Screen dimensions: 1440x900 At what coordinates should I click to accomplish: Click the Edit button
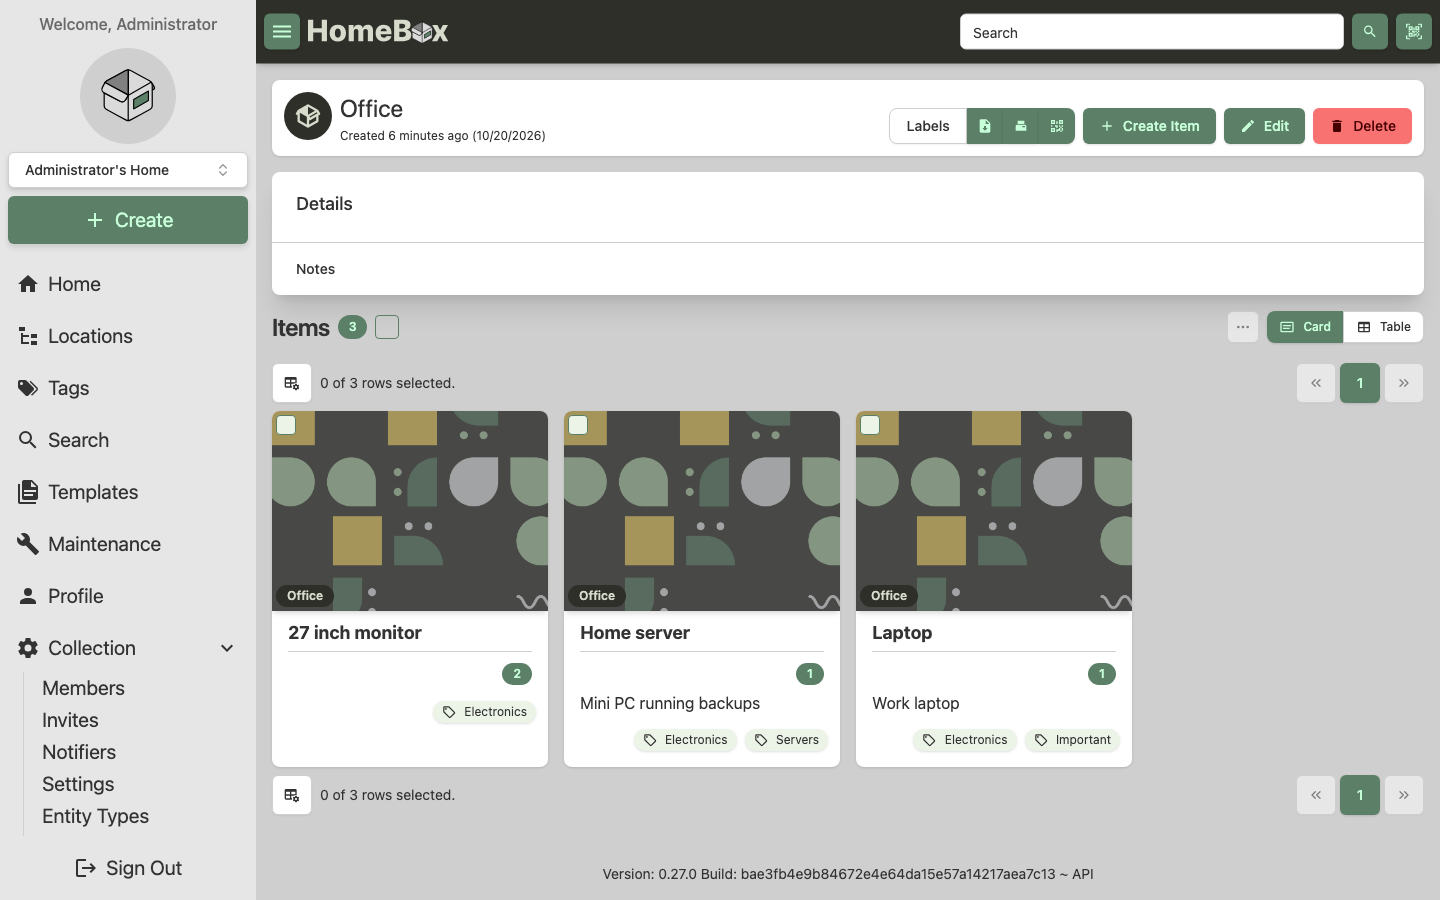click(x=1264, y=126)
